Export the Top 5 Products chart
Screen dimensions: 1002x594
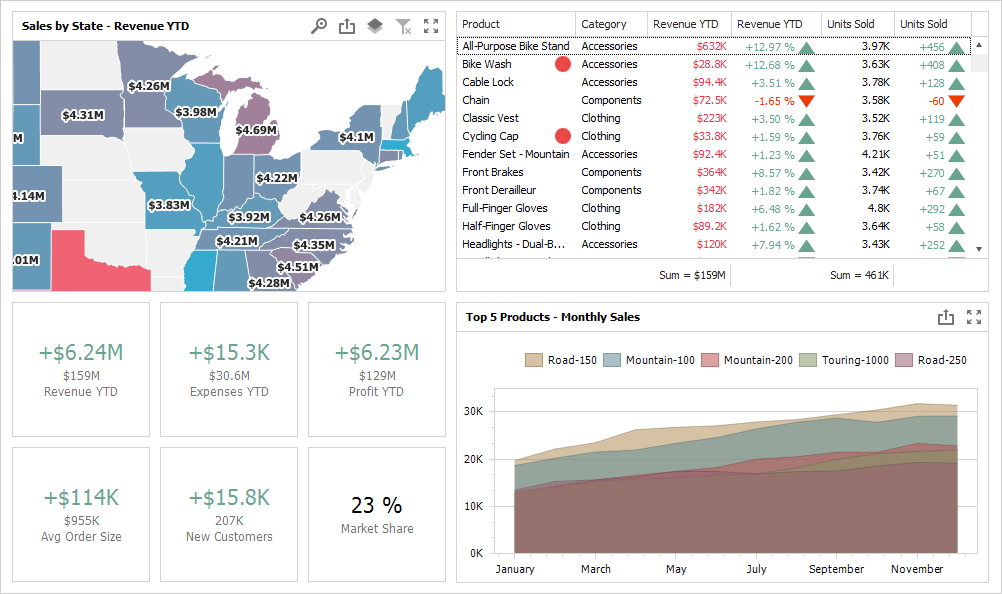[947, 317]
